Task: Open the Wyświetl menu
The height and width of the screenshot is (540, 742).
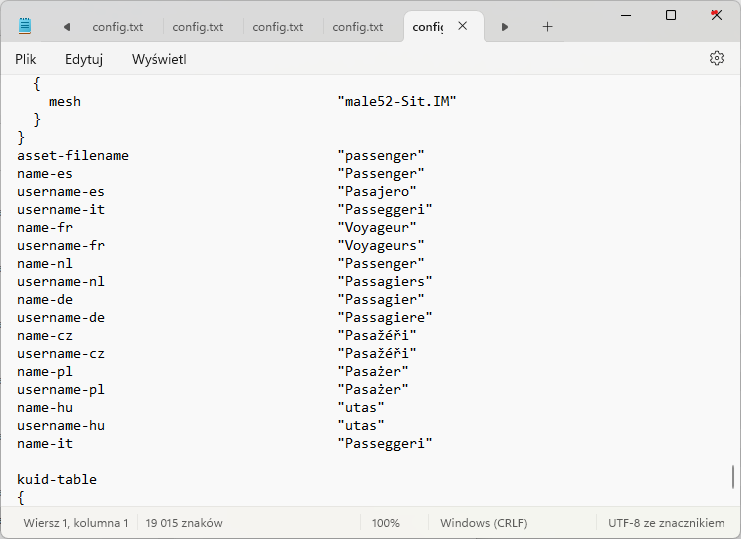Action: click(x=158, y=59)
